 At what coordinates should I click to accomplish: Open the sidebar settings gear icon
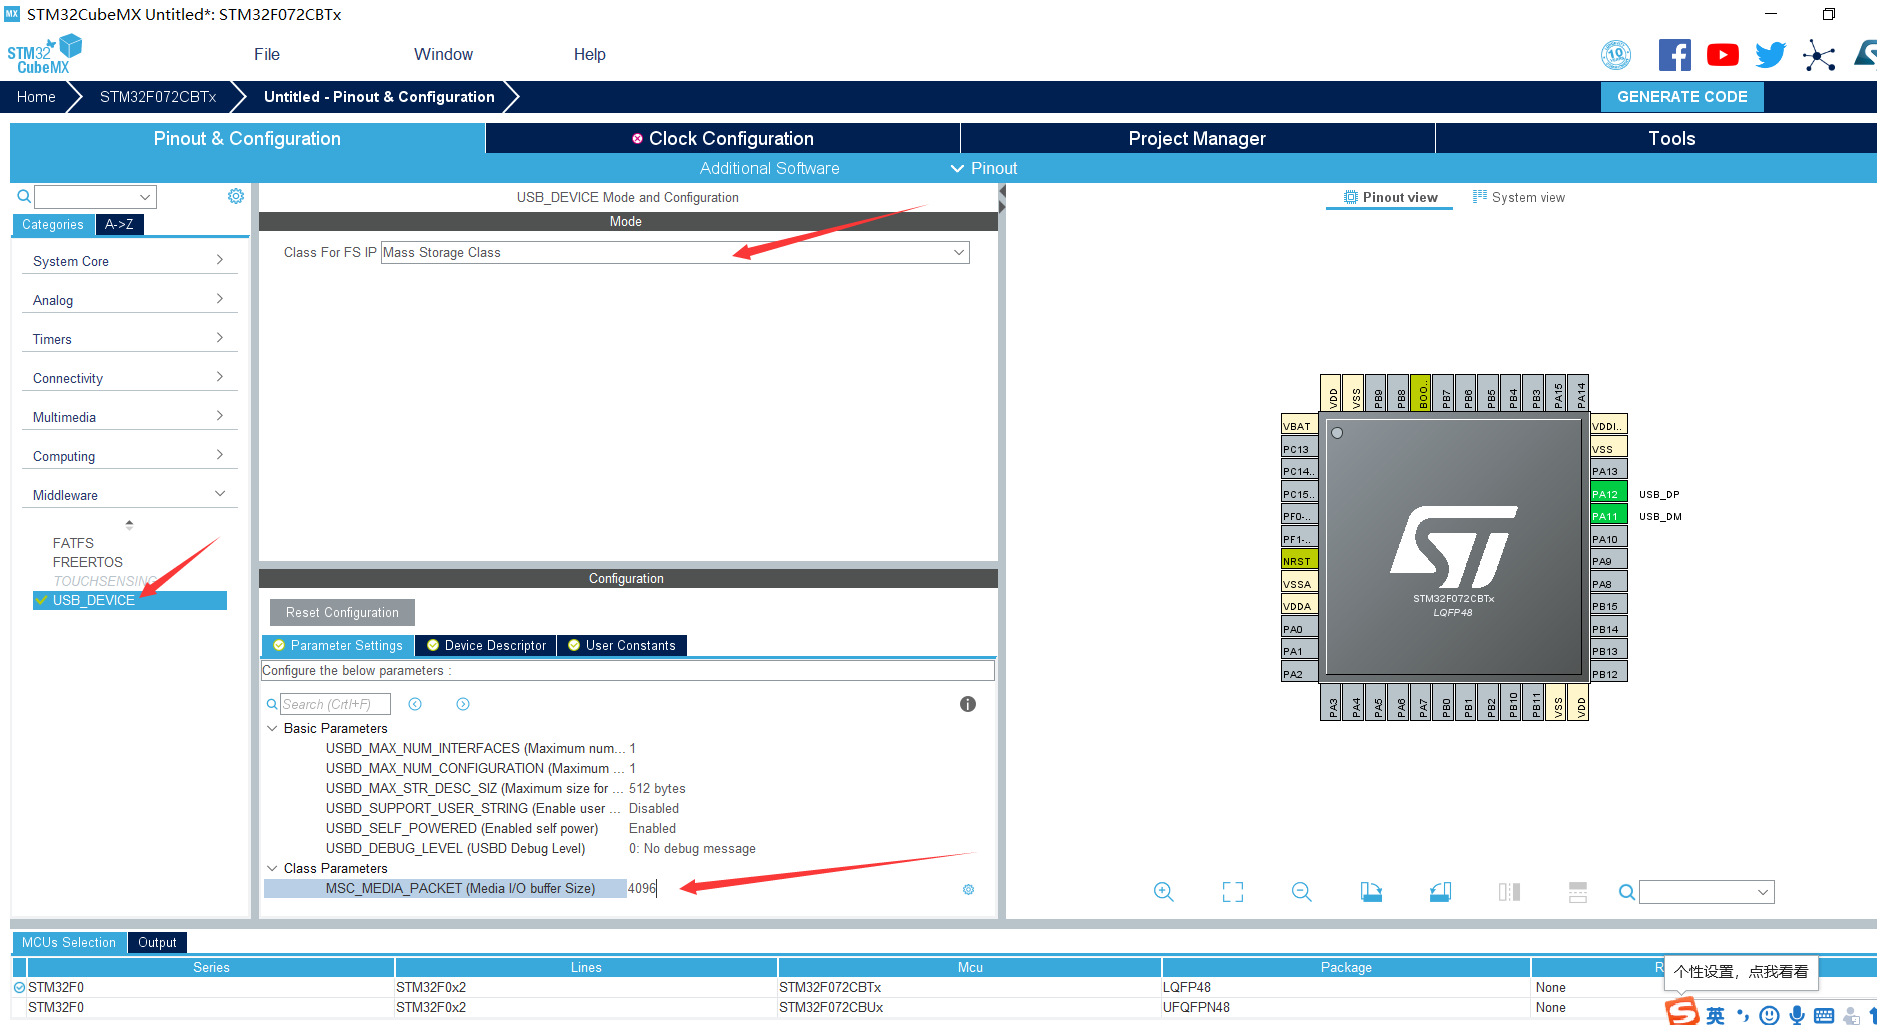(x=236, y=196)
